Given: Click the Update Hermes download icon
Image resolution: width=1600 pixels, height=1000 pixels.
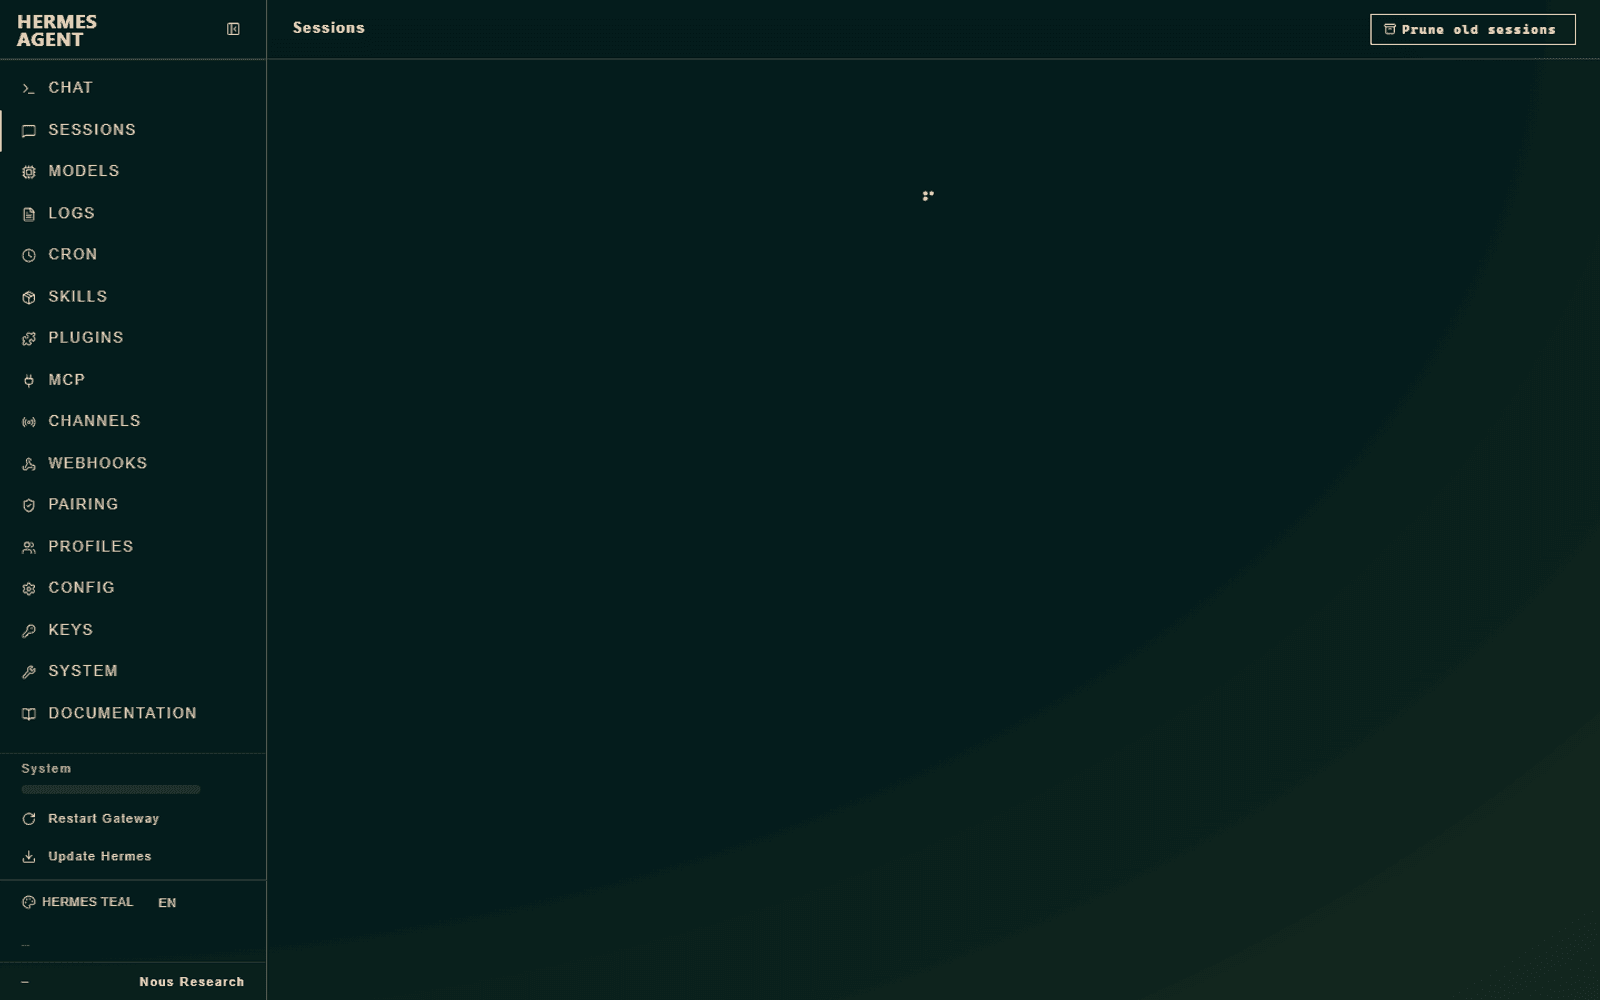Looking at the screenshot, I should (29, 857).
